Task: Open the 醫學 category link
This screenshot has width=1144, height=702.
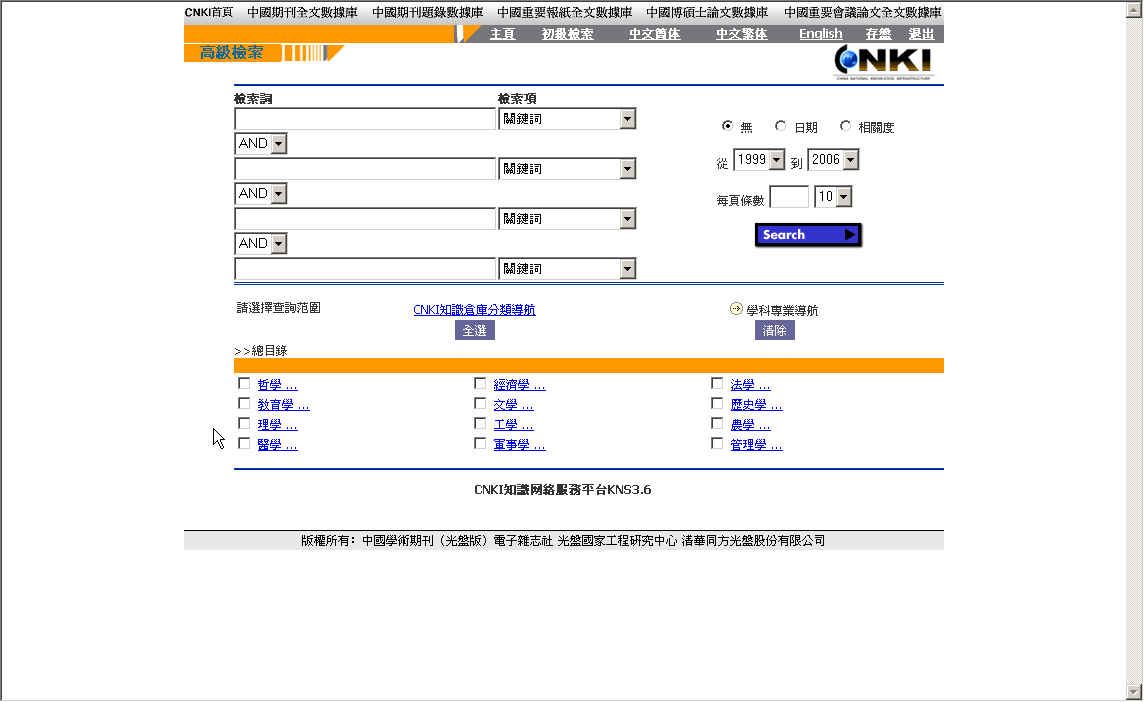Action: [x=277, y=444]
